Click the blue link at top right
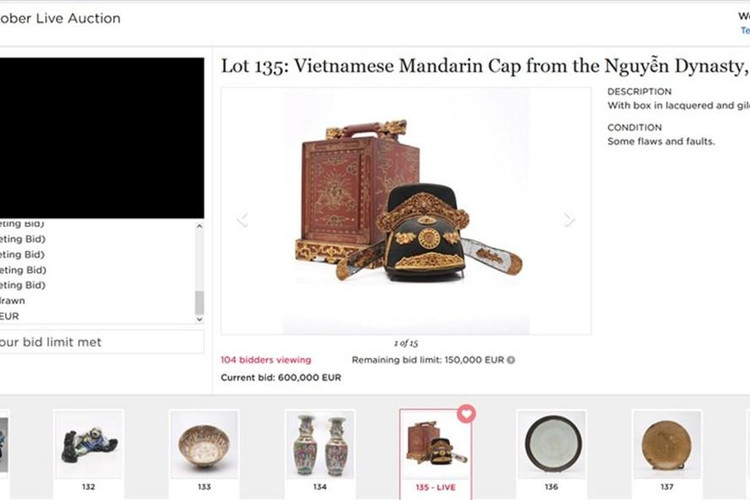 [x=745, y=31]
